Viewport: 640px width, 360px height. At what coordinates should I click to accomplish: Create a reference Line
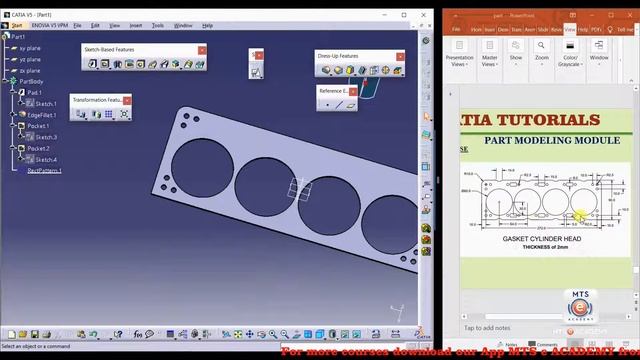pyautogui.click(x=339, y=105)
